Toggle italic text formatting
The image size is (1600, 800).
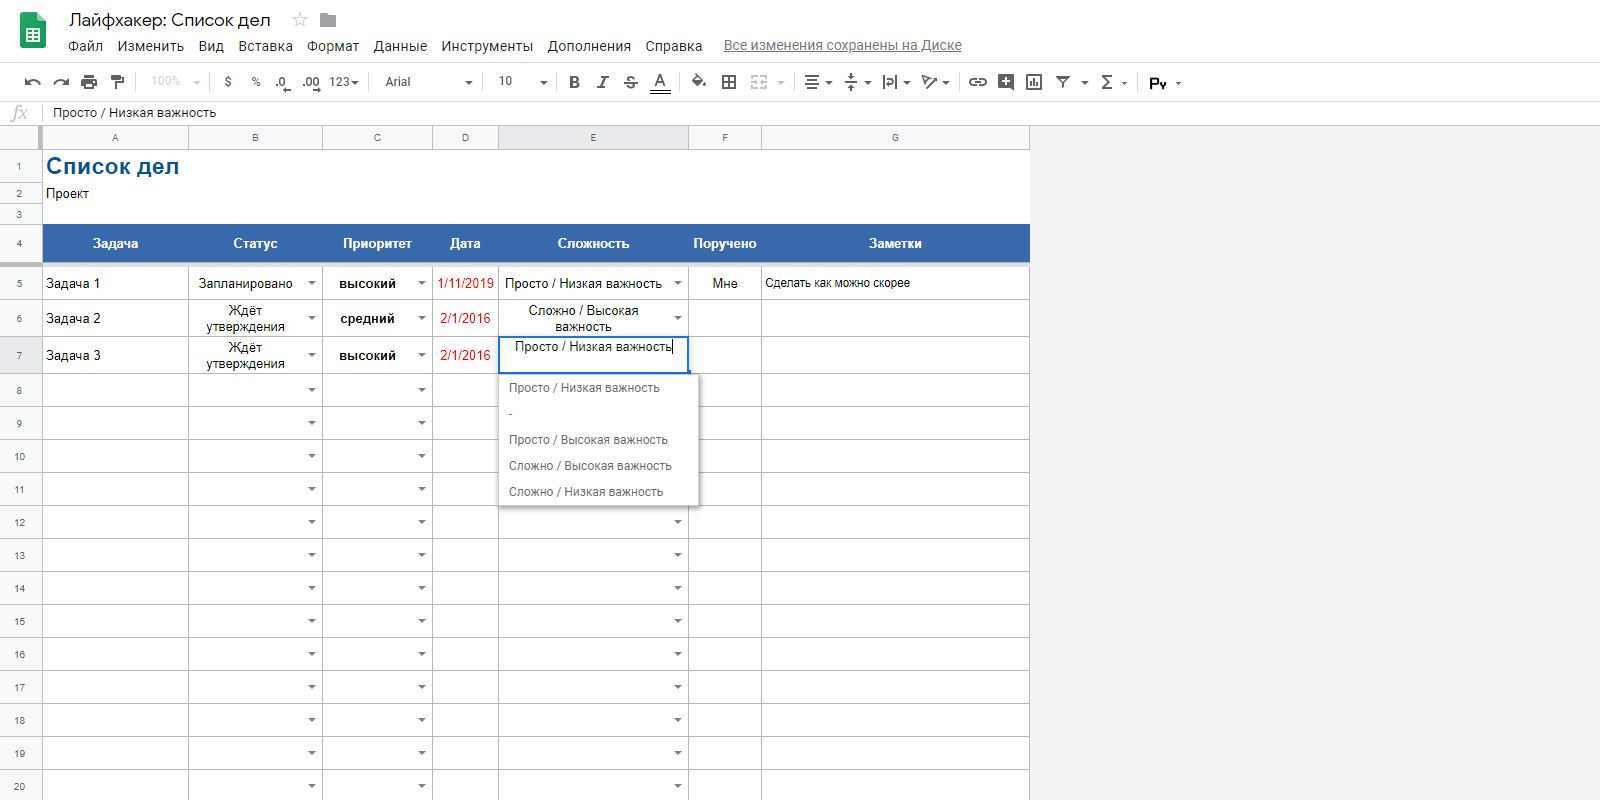pos(602,82)
